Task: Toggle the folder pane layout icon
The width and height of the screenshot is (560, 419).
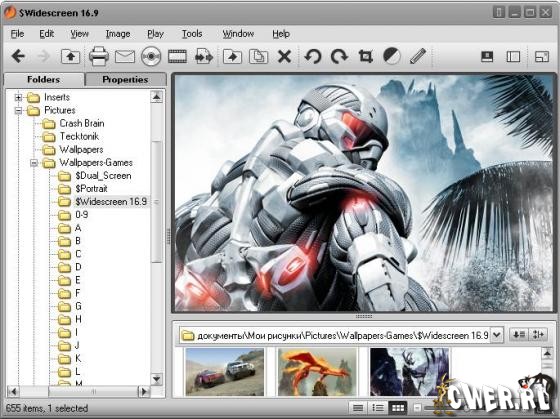Action: (x=513, y=56)
